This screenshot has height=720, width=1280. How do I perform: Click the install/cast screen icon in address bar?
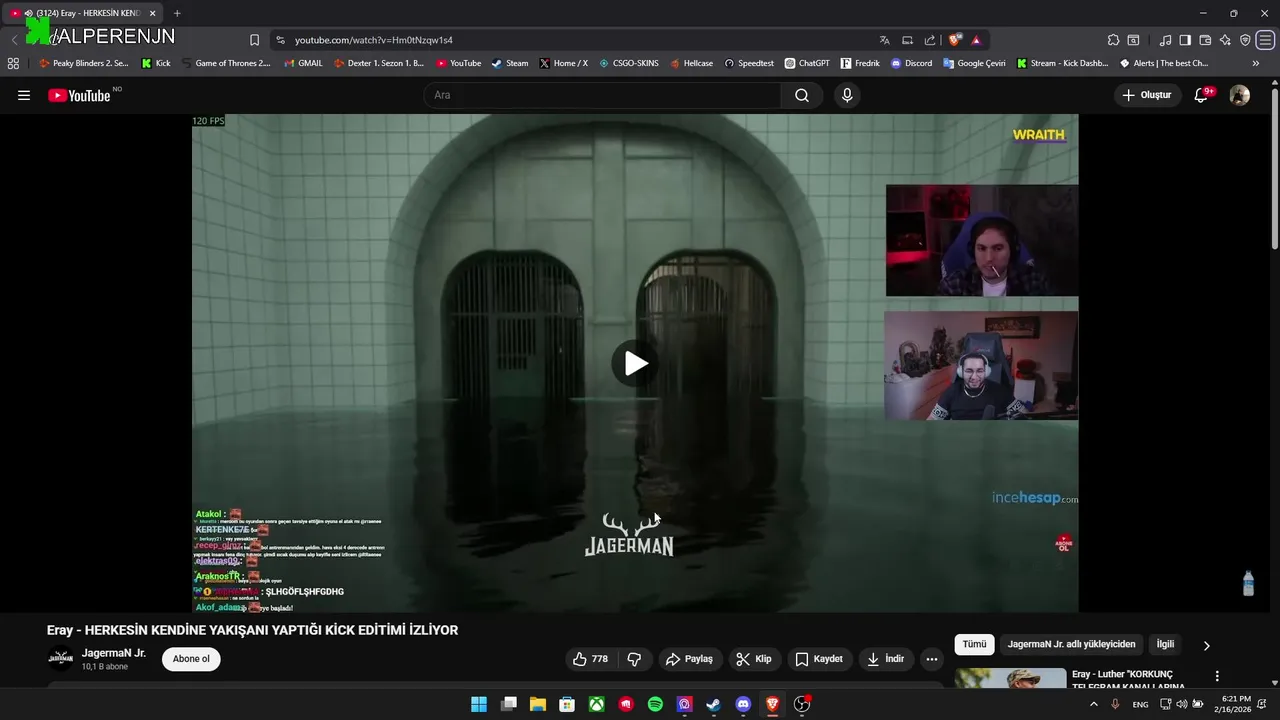(907, 40)
